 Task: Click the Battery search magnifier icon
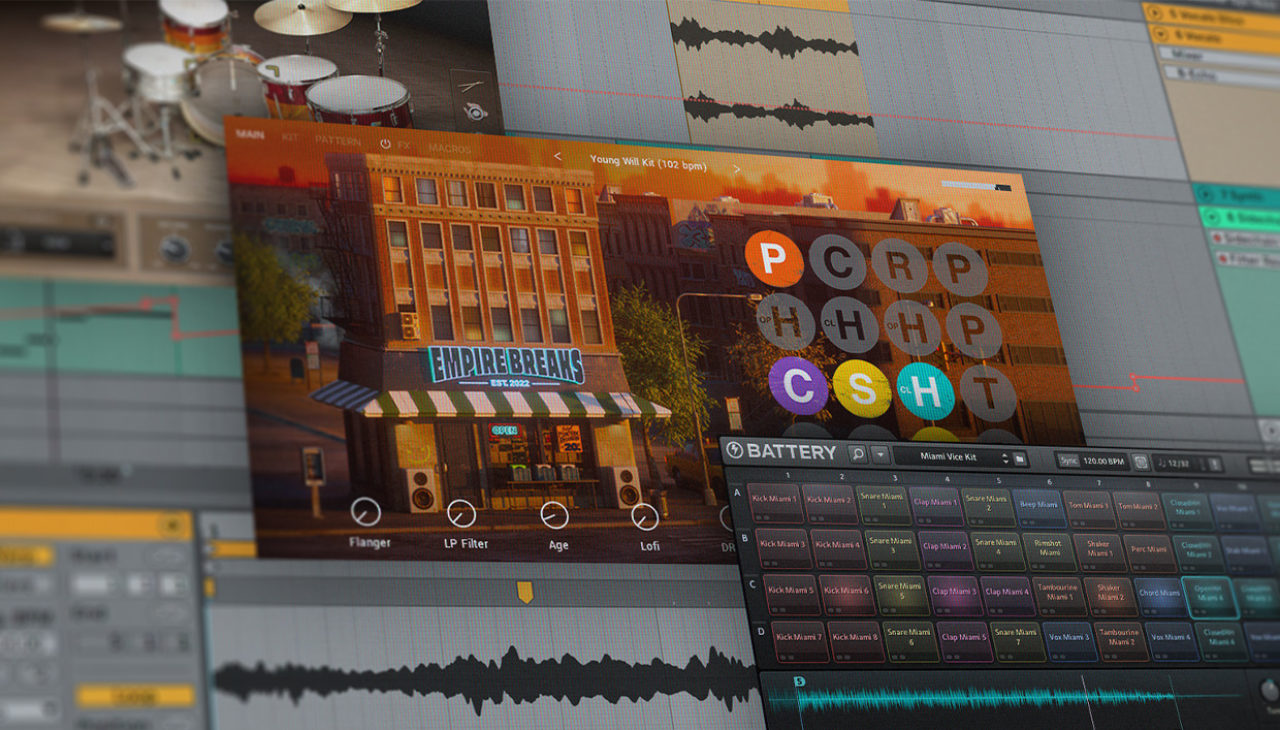[x=858, y=454]
